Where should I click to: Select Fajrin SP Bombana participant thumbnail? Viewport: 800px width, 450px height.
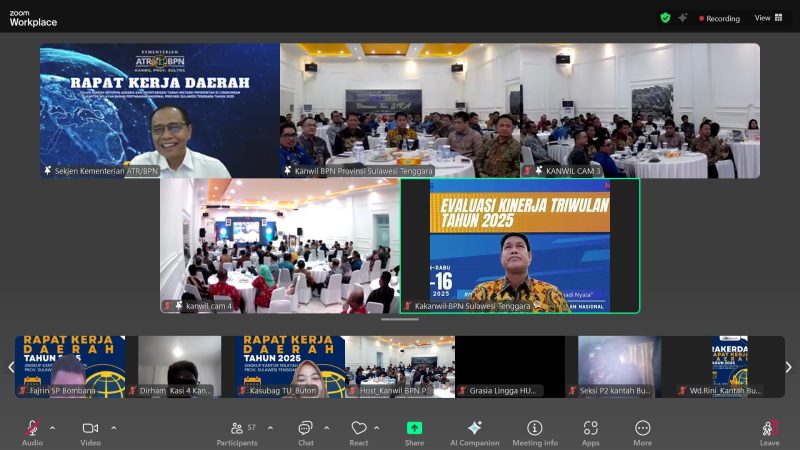point(70,367)
